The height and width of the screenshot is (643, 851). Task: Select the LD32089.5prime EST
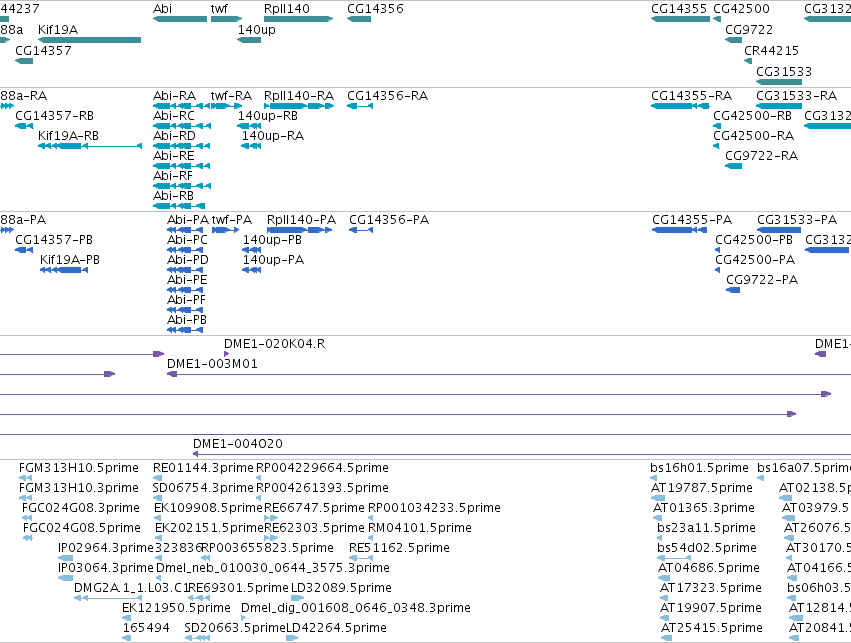[x=297, y=598]
